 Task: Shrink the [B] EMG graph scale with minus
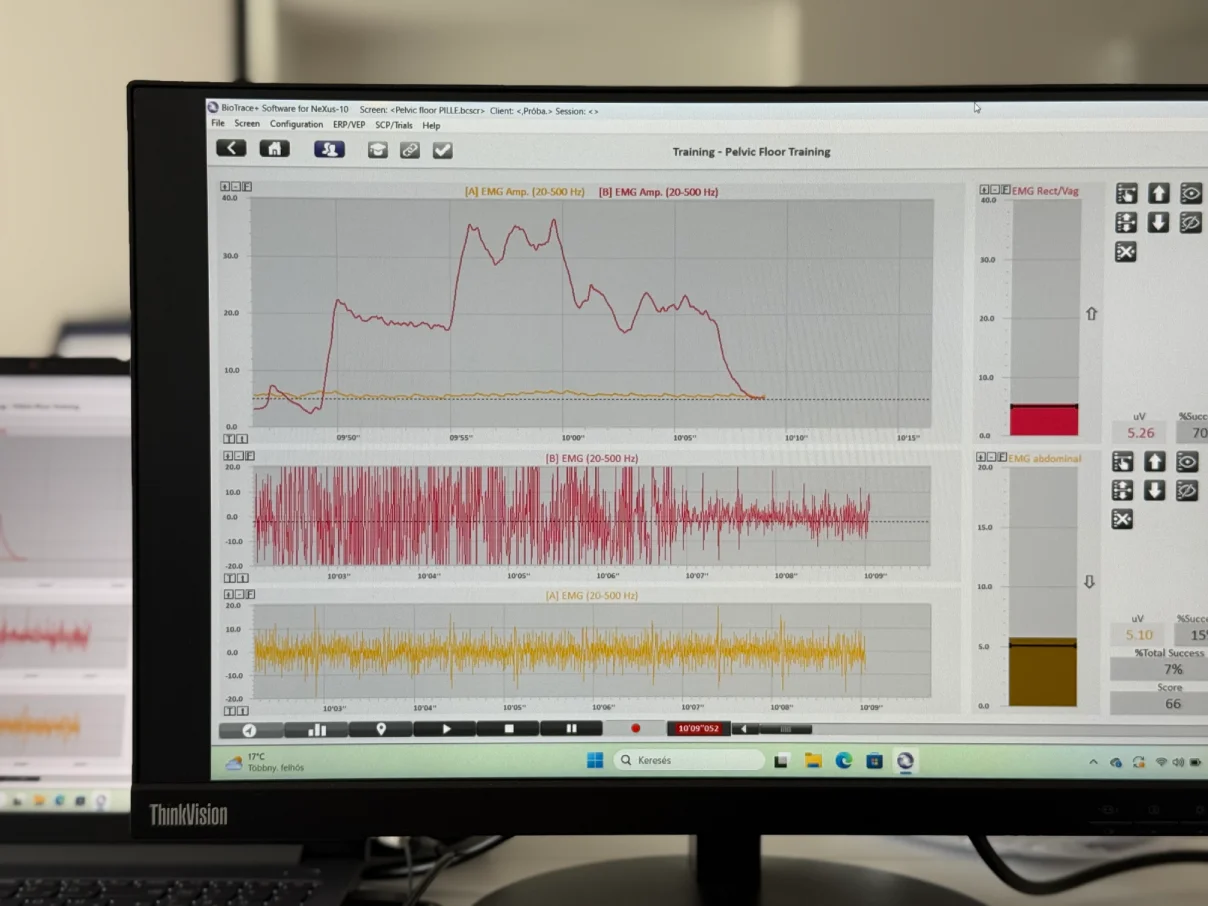click(x=237, y=455)
